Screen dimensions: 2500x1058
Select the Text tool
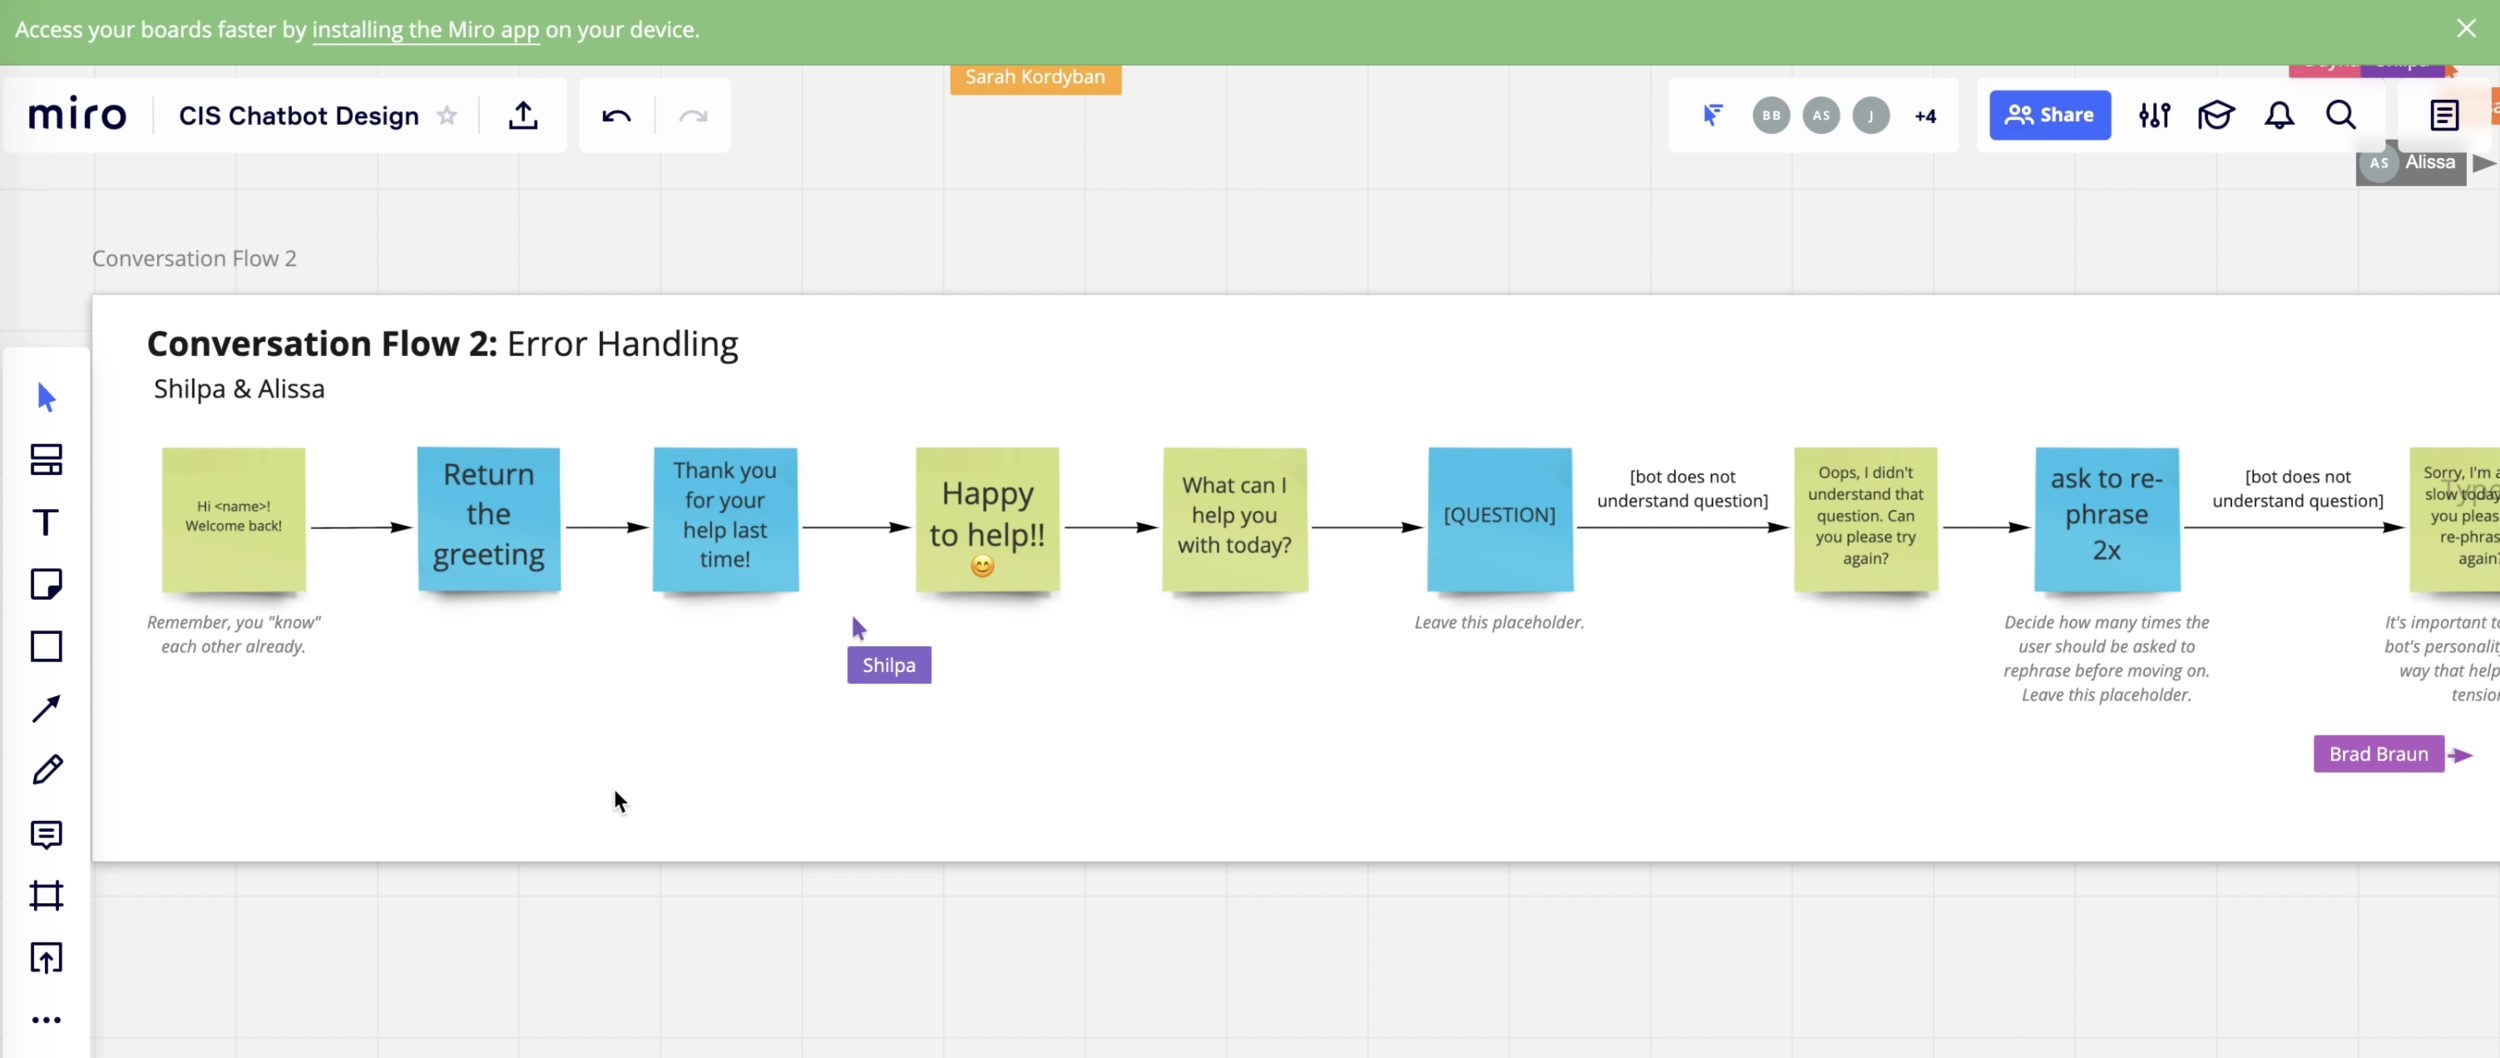46,522
